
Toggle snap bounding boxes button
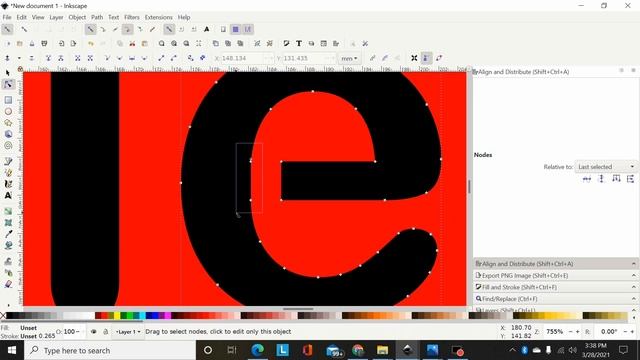pyautogui.click(x=24, y=29)
